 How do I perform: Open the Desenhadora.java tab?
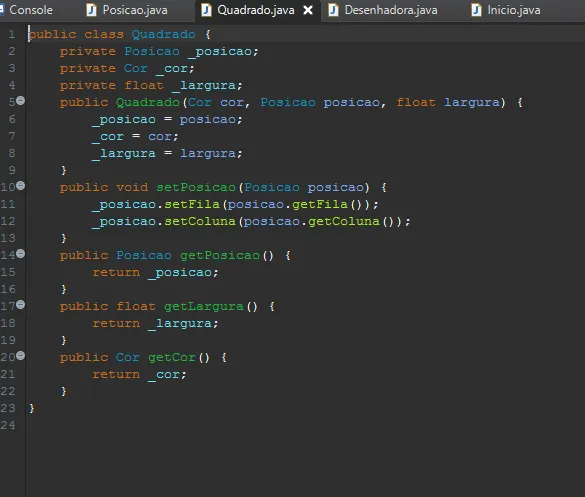(x=383, y=10)
